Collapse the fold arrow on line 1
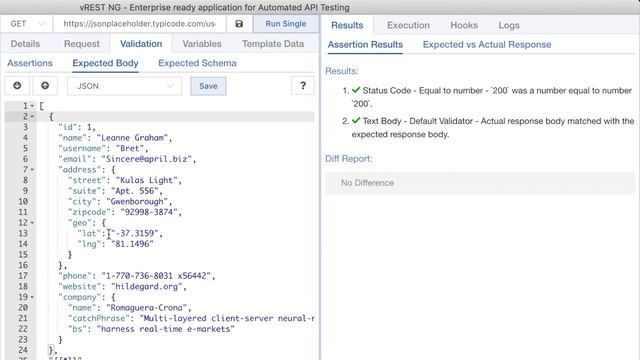This screenshot has height=360, width=640. pyautogui.click(x=32, y=106)
